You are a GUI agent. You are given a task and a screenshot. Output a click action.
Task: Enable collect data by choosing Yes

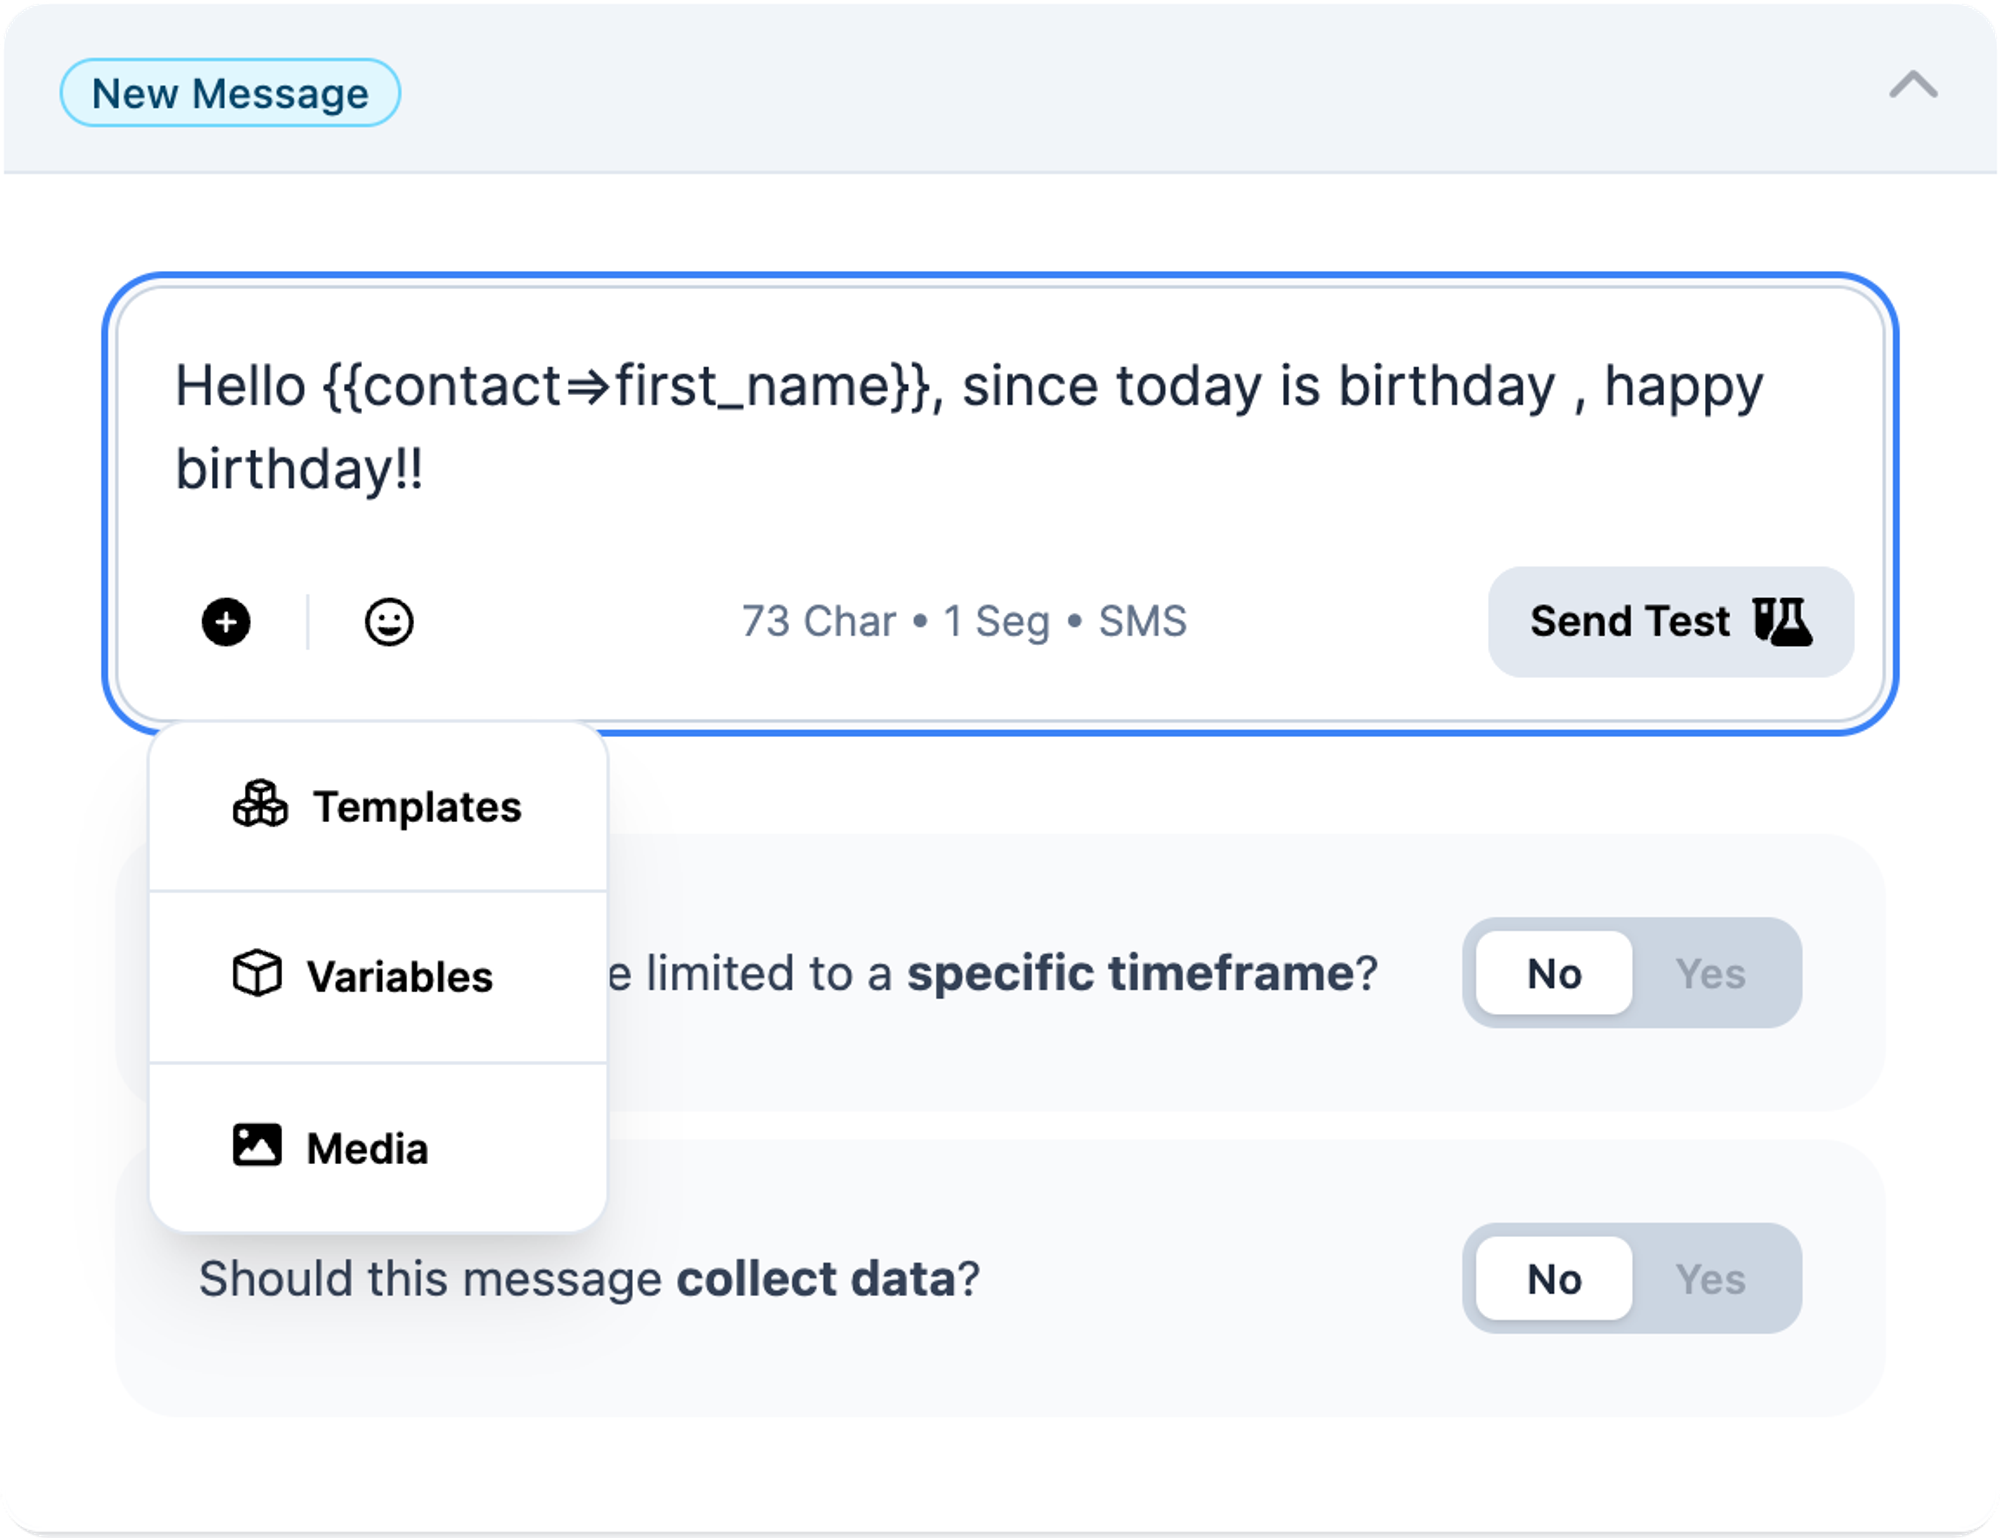click(1711, 1279)
